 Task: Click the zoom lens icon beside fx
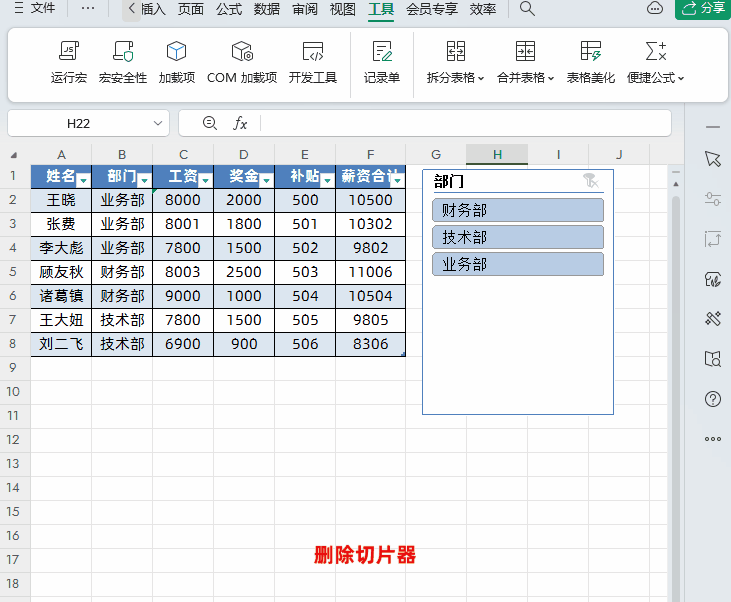pyautogui.click(x=210, y=123)
